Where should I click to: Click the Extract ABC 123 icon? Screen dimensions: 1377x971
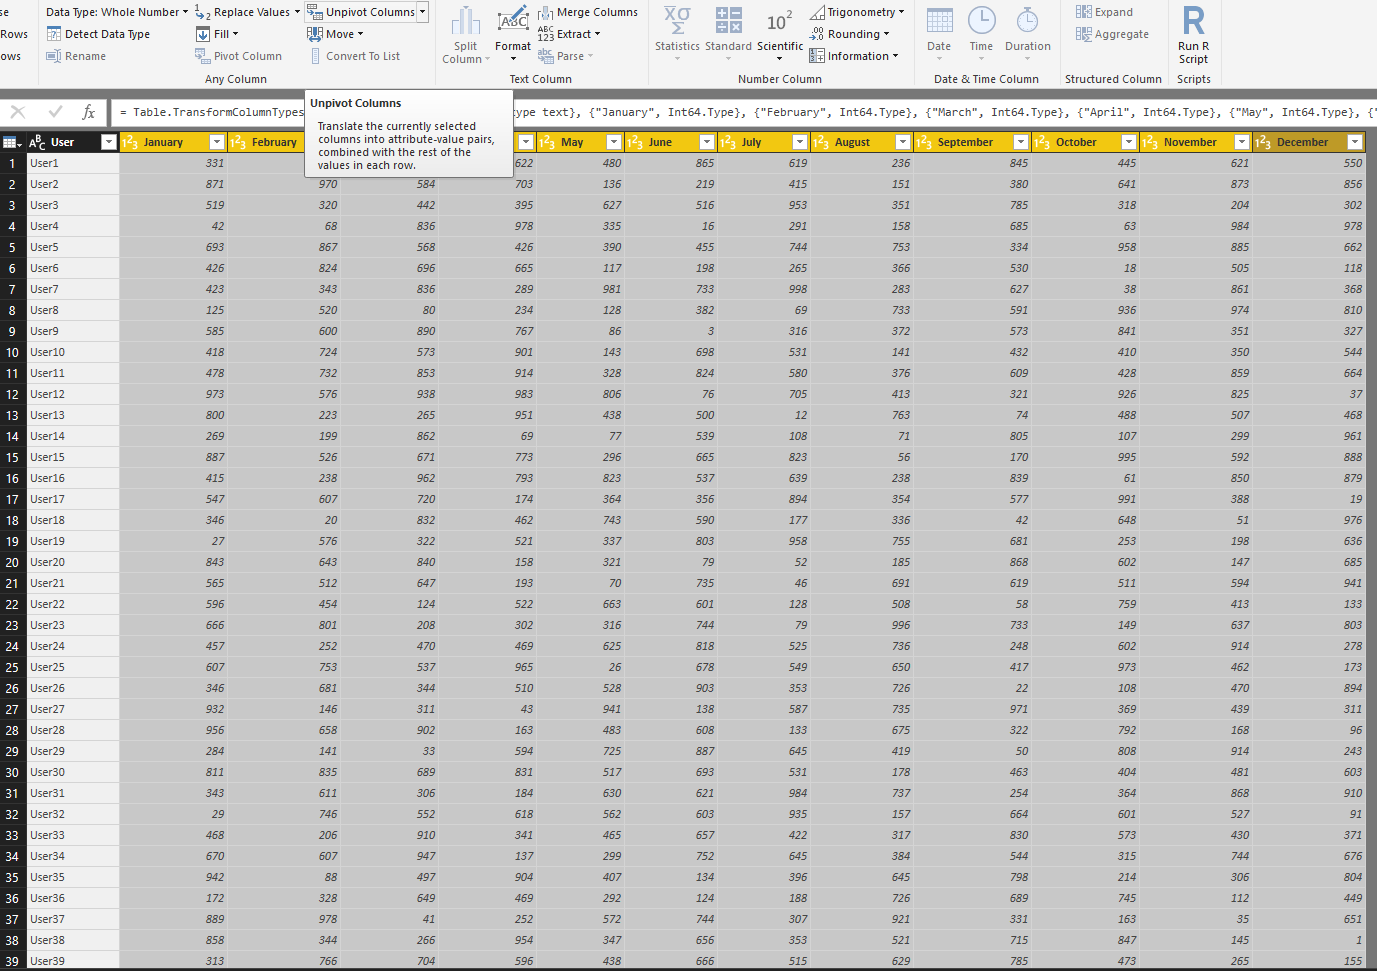(x=546, y=34)
